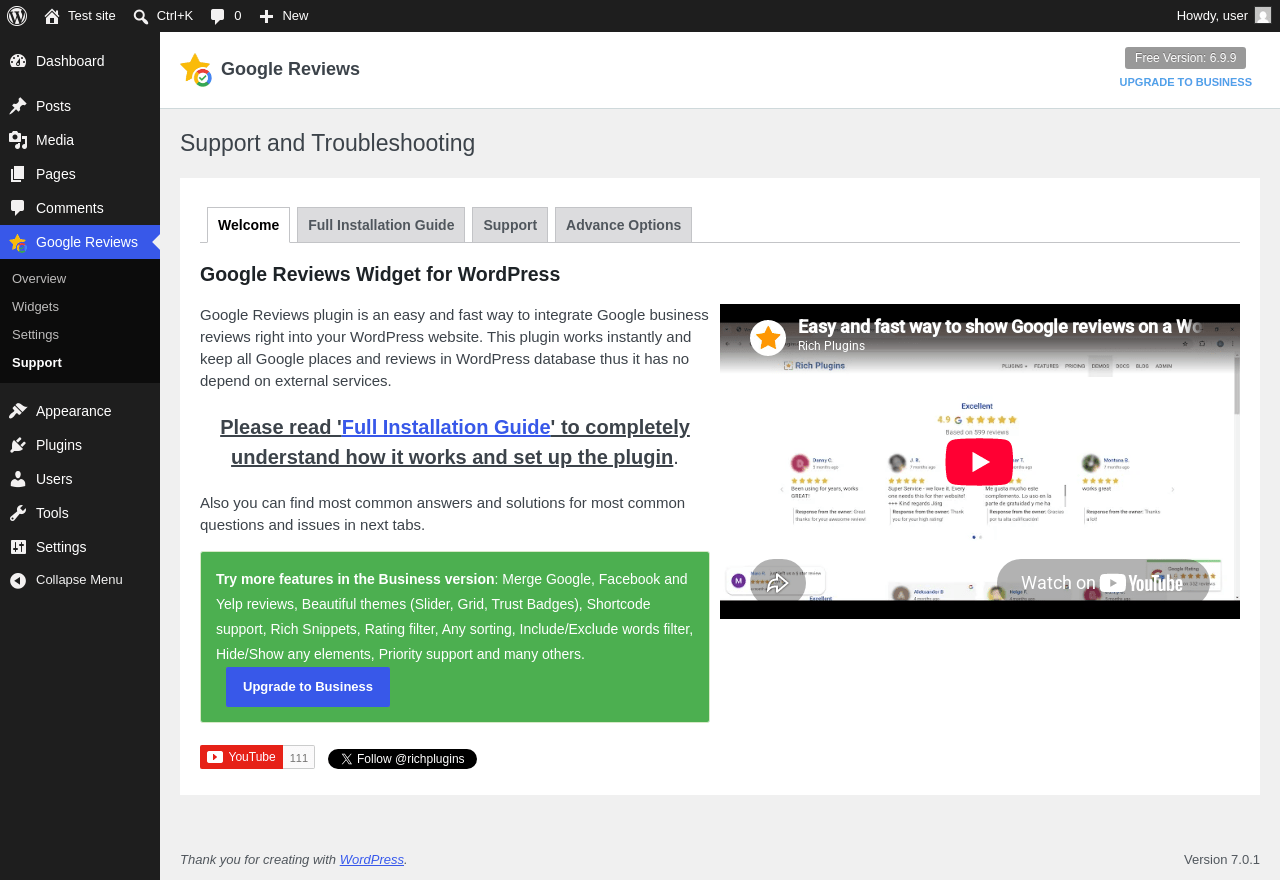Open the Tools menu
Screen dimensions: 1280x880
pyautogui.click(x=80, y=513)
